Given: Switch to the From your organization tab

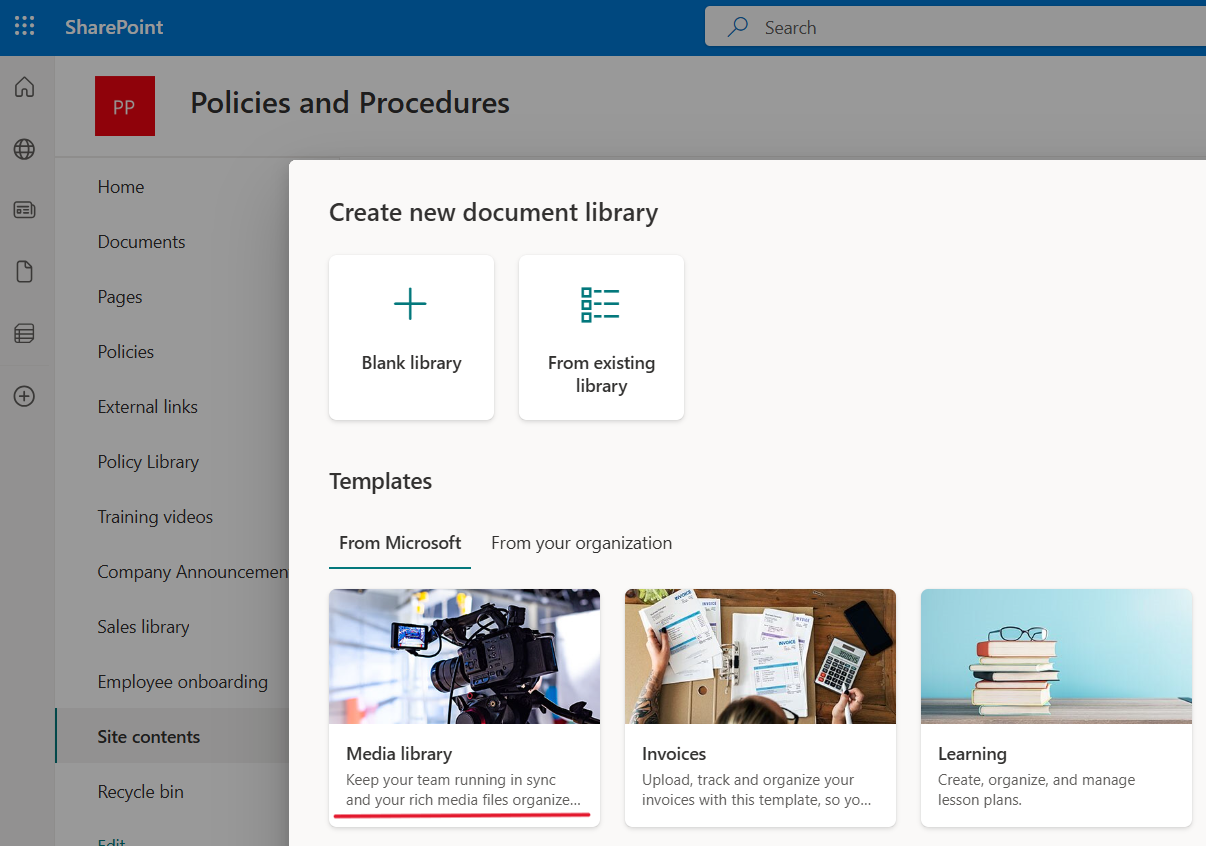Looking at the screenshot, I should pyautogui.click(x=581, y=542).
